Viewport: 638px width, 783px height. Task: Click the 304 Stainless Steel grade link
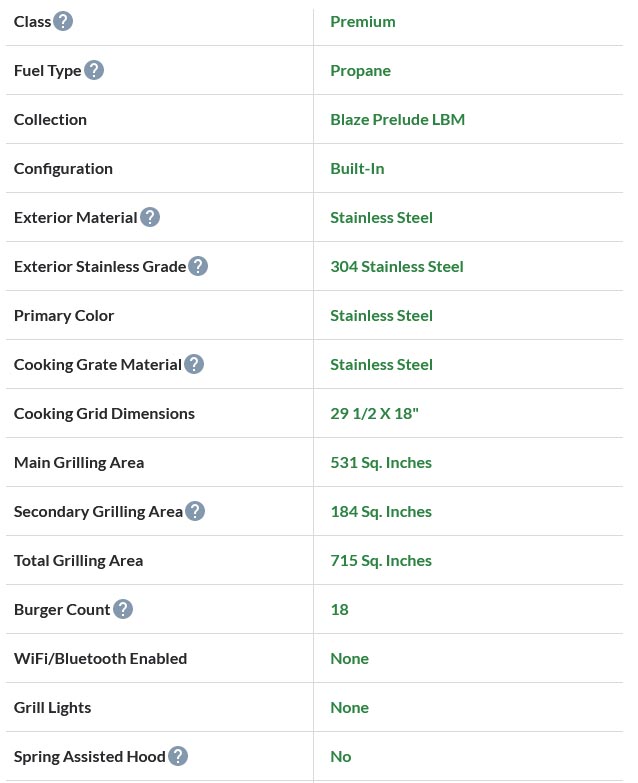397,266
